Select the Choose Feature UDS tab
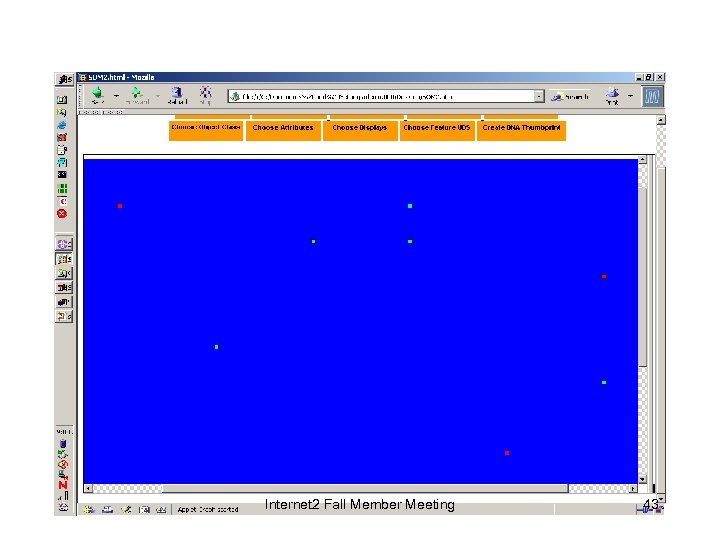 [x=437, y=131]
